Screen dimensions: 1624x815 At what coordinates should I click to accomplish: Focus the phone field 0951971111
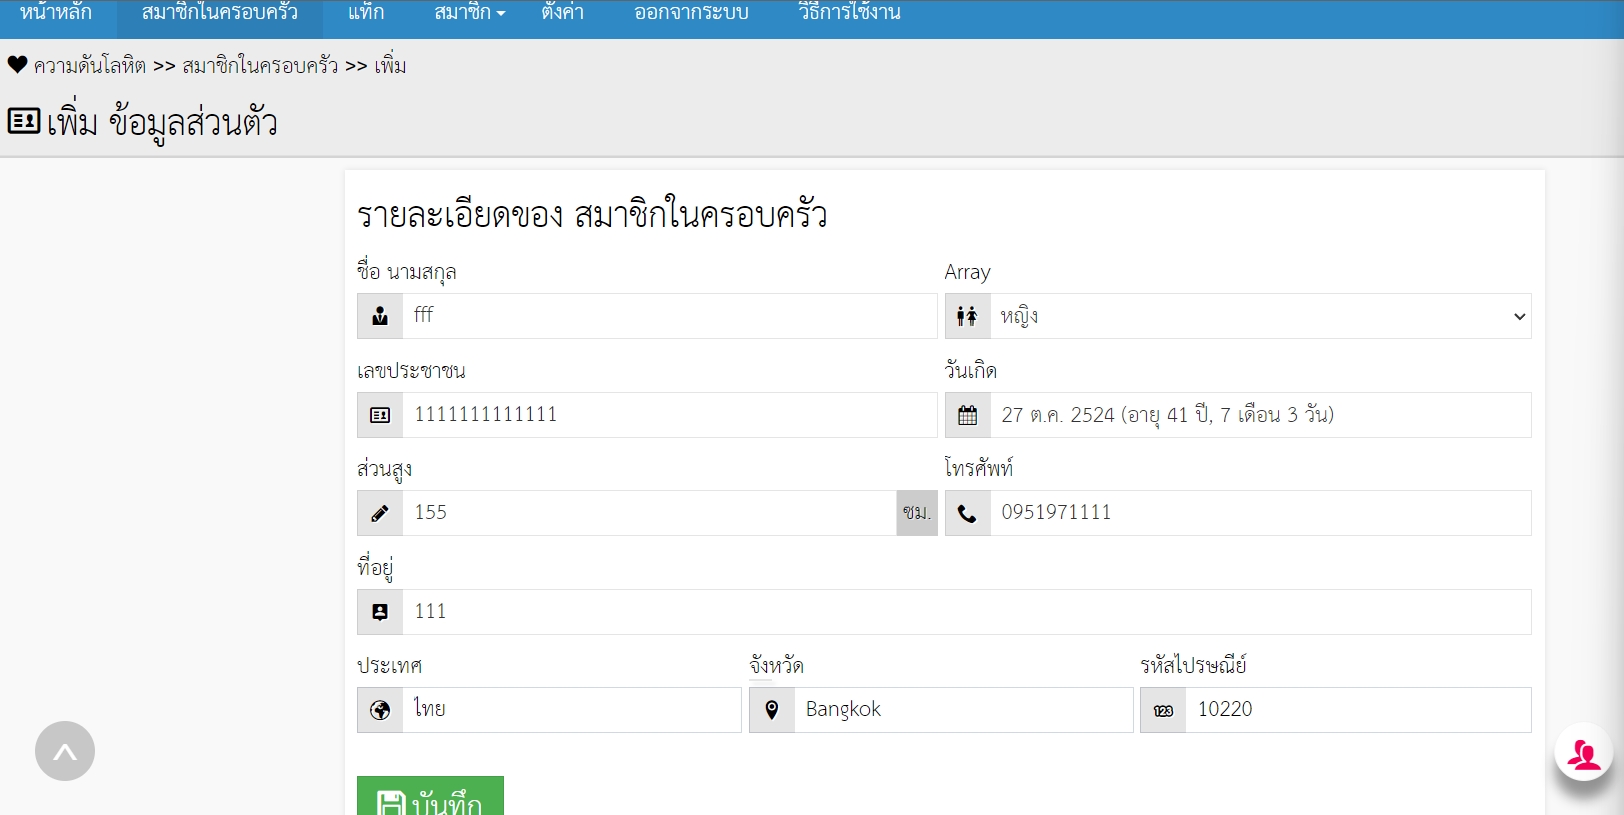point(1260,513)
